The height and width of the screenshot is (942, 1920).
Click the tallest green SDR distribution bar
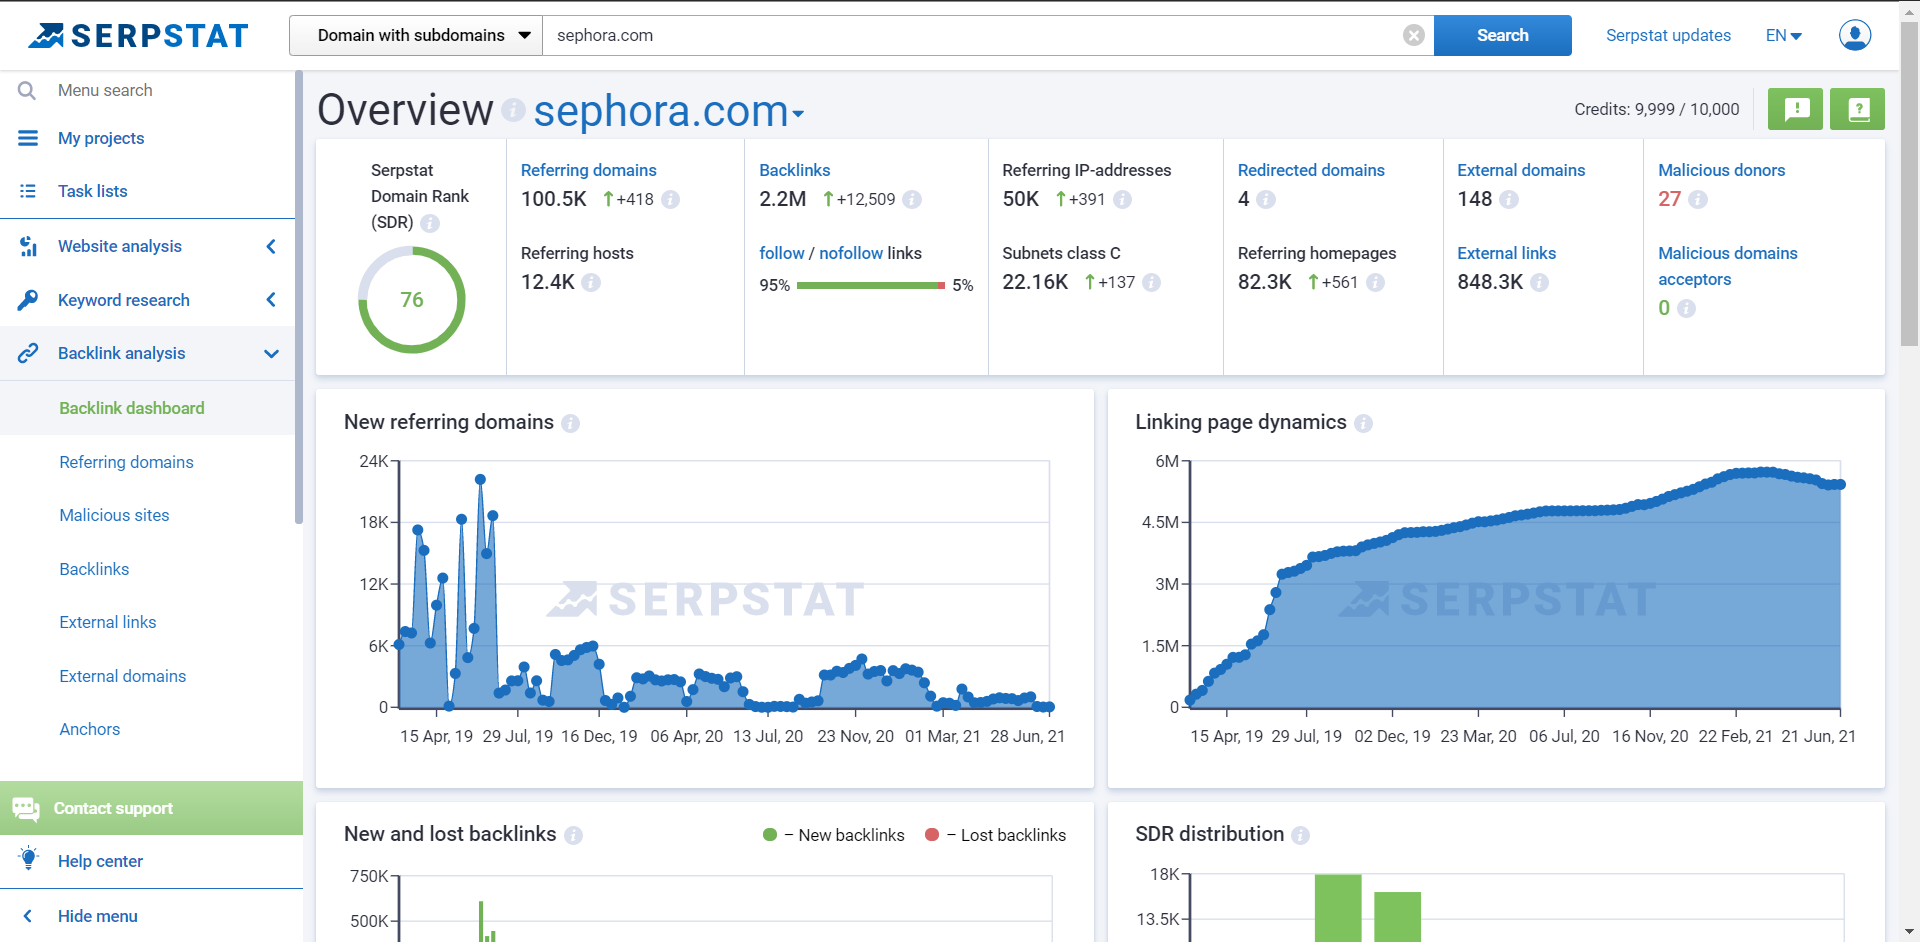[x=1337, y=908]
